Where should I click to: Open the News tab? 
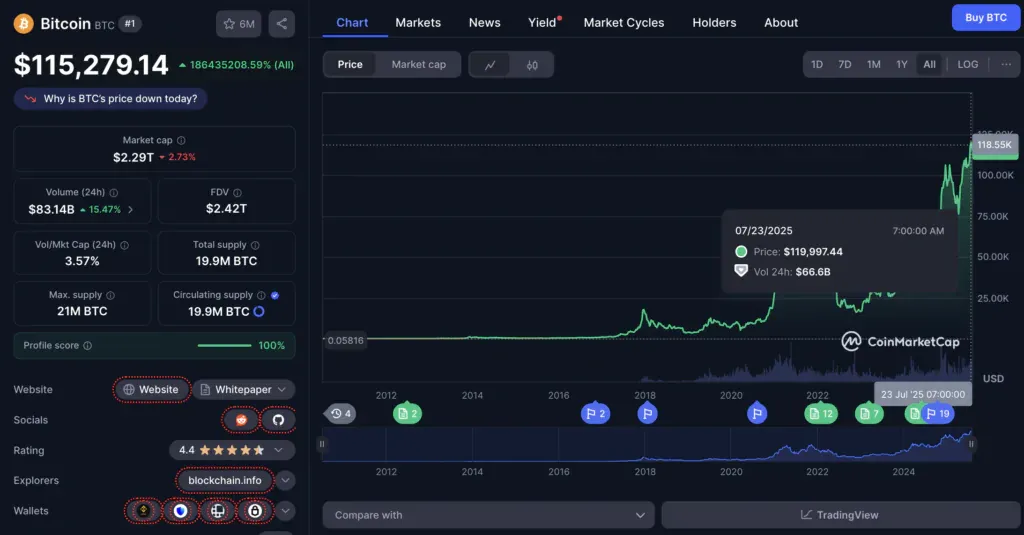click(x=485, y=22)
